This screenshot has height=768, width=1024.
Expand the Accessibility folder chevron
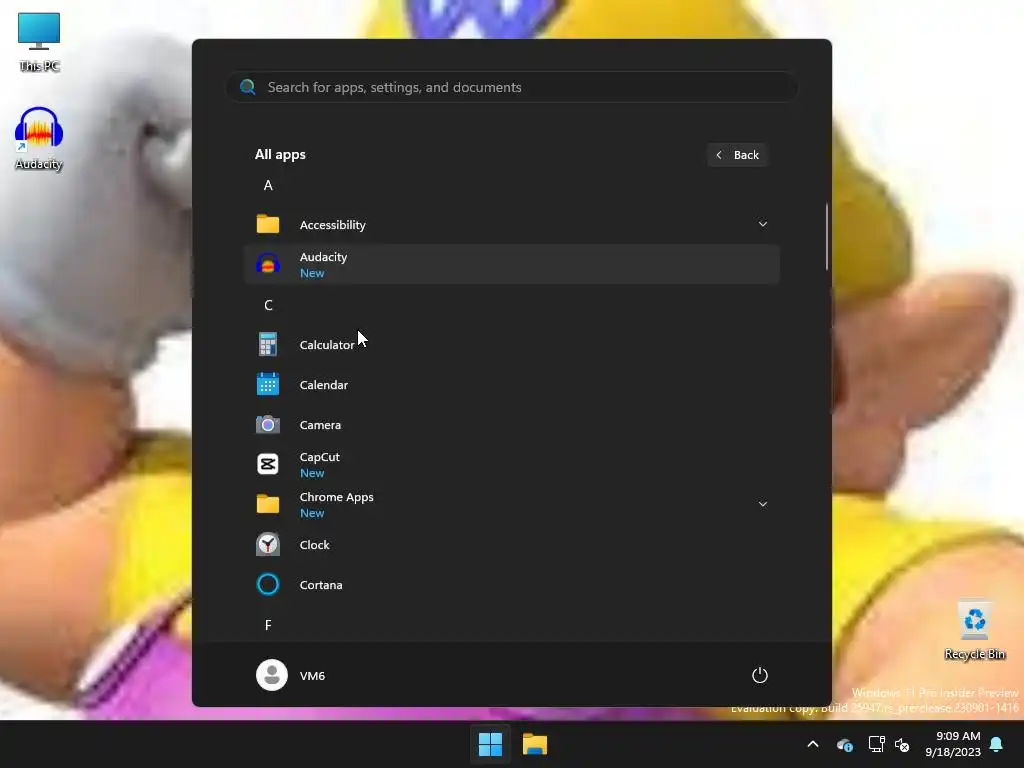click(762, 224)
